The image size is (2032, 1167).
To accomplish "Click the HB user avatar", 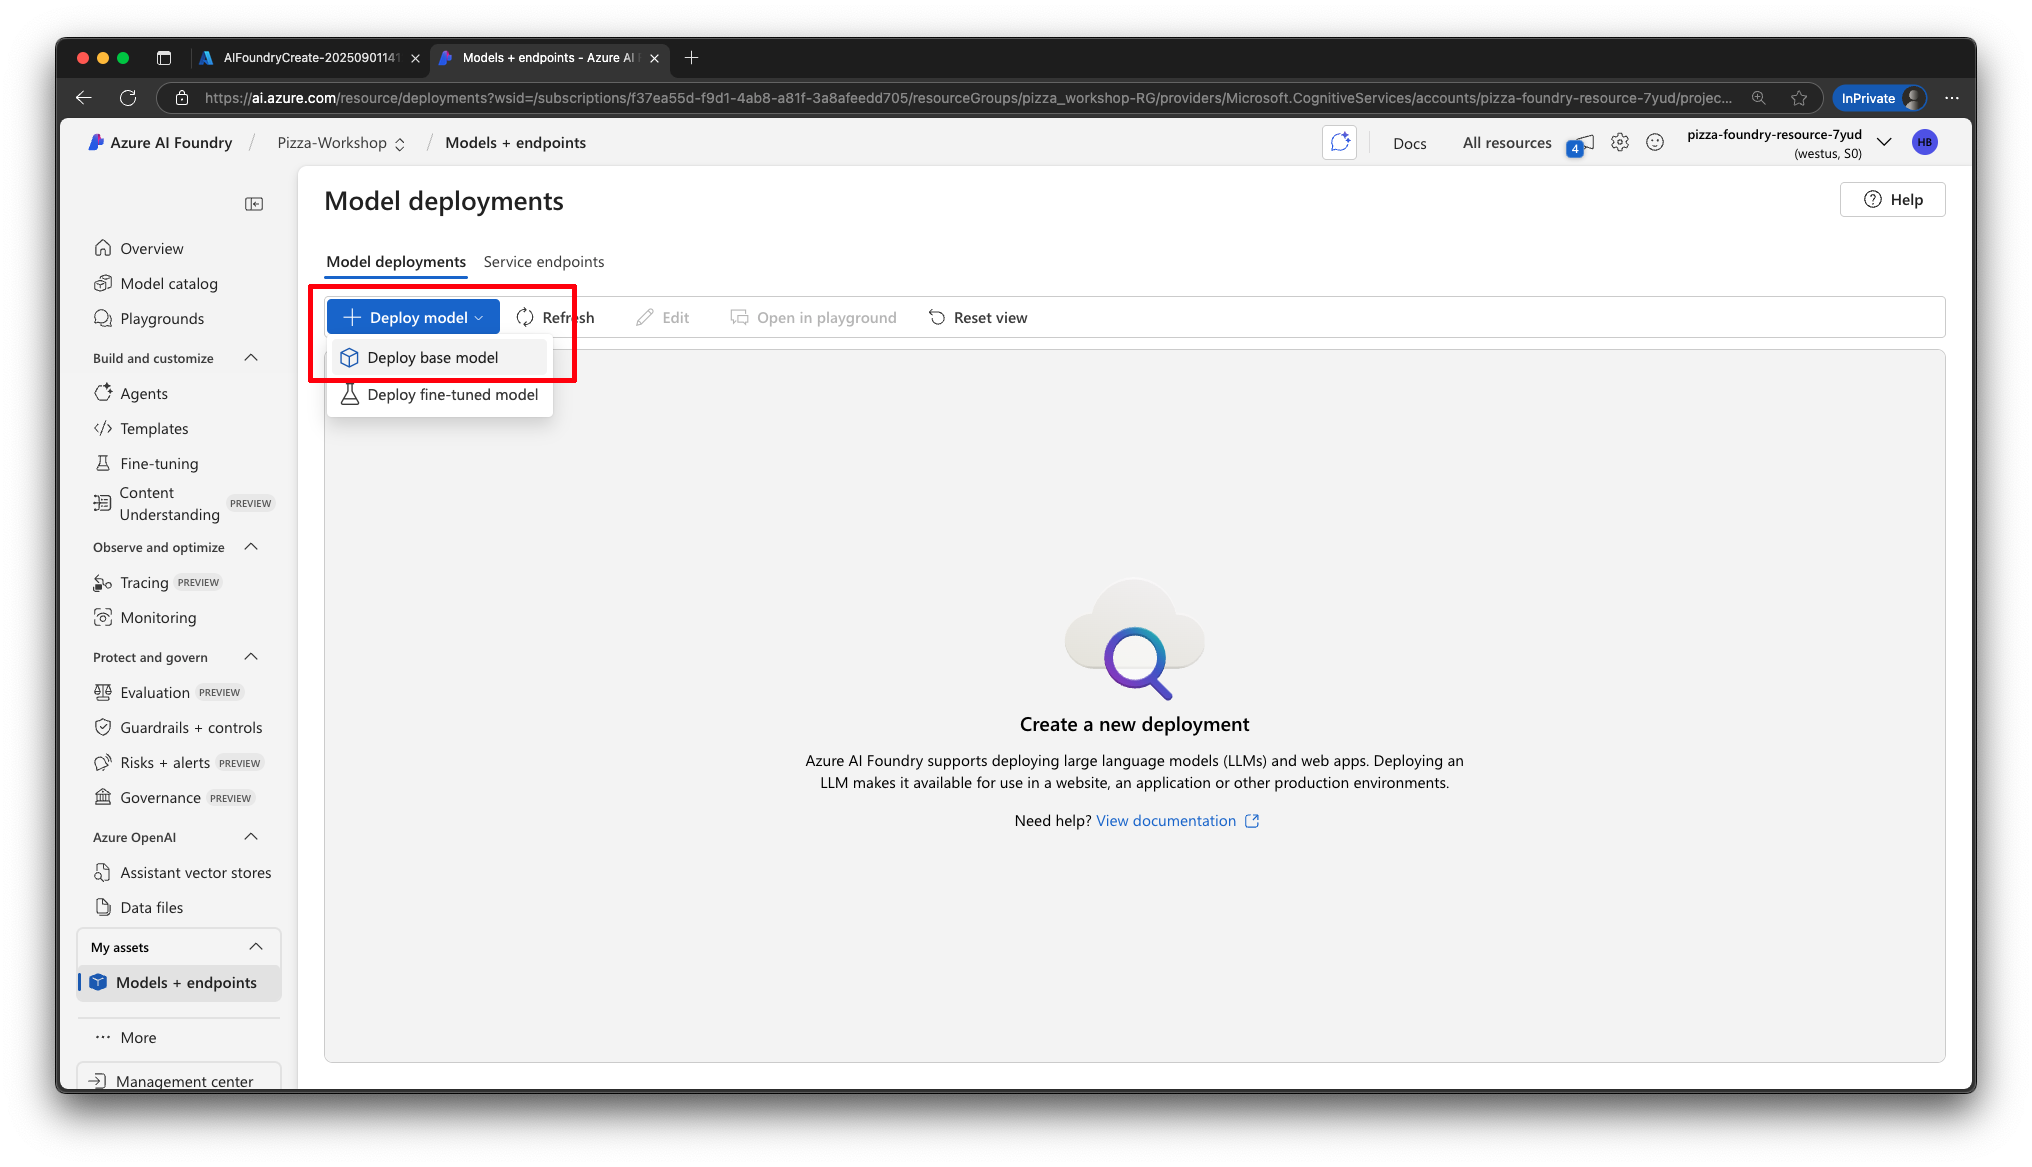I will [1924, 143].
